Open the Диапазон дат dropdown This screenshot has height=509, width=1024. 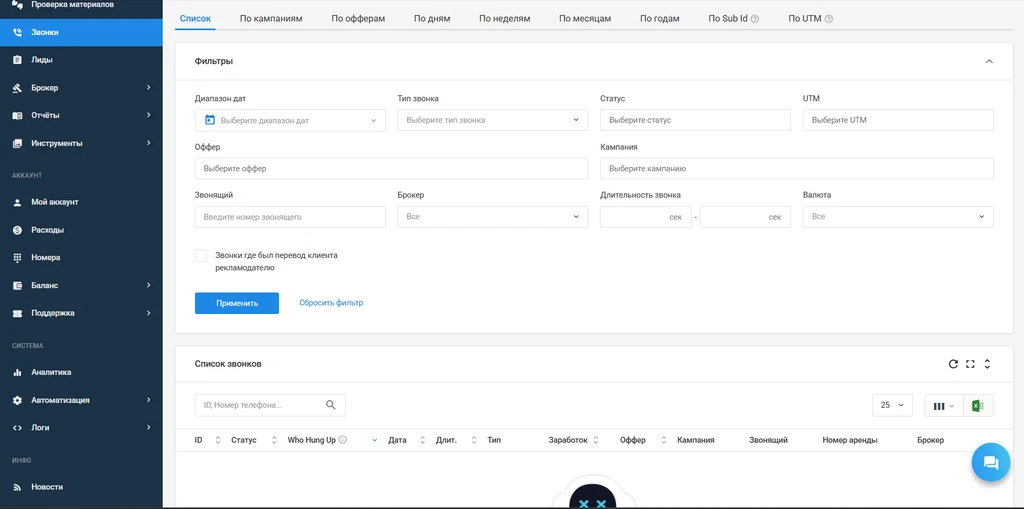[290, 120]
